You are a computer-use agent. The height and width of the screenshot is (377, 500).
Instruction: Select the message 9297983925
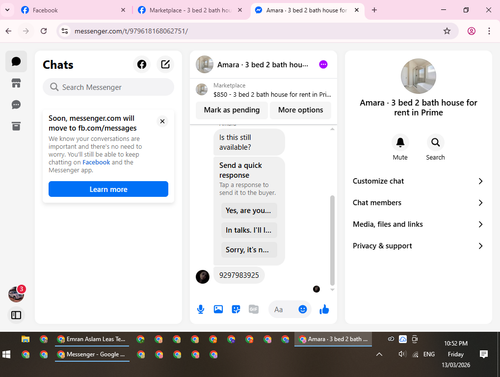point(239,275)
